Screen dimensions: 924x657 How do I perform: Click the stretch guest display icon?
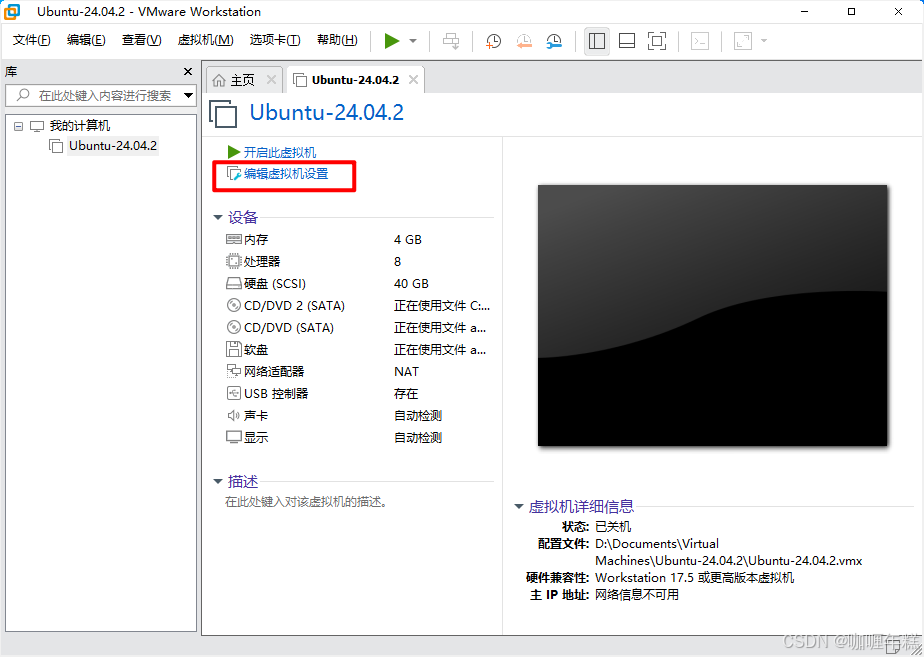tap(742, 41)
